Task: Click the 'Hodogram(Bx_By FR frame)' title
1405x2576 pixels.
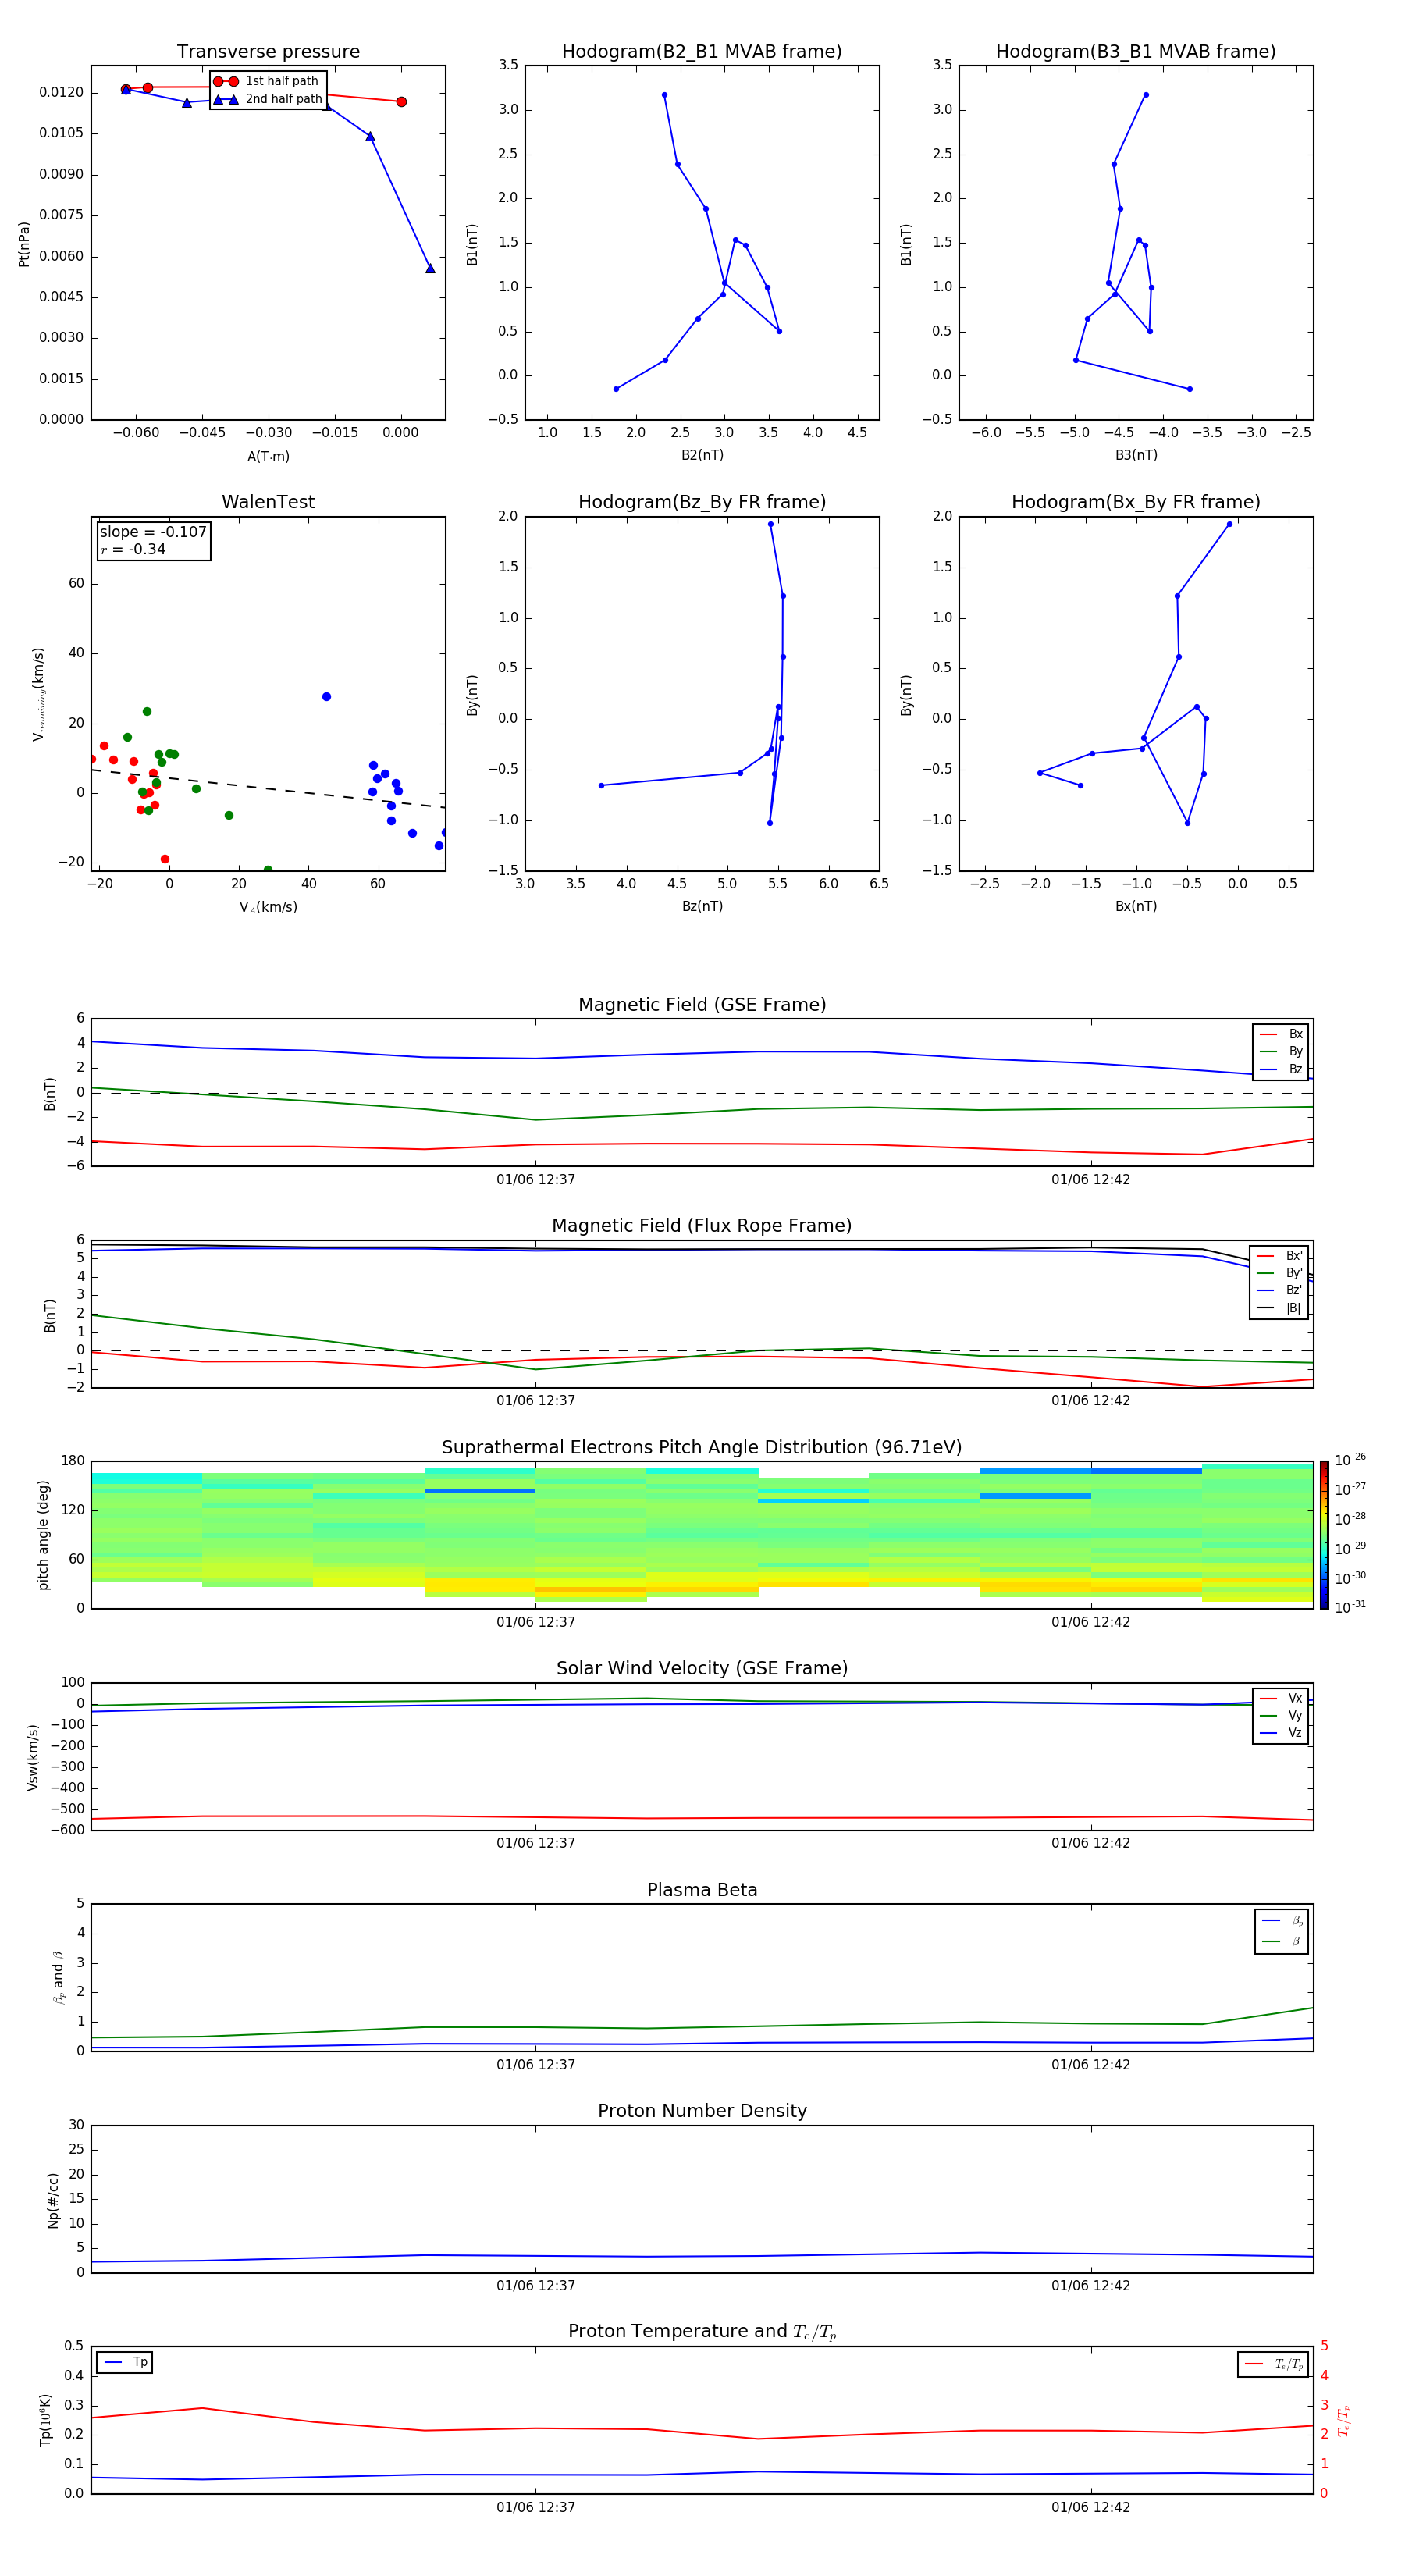Action: [1136, 502]
